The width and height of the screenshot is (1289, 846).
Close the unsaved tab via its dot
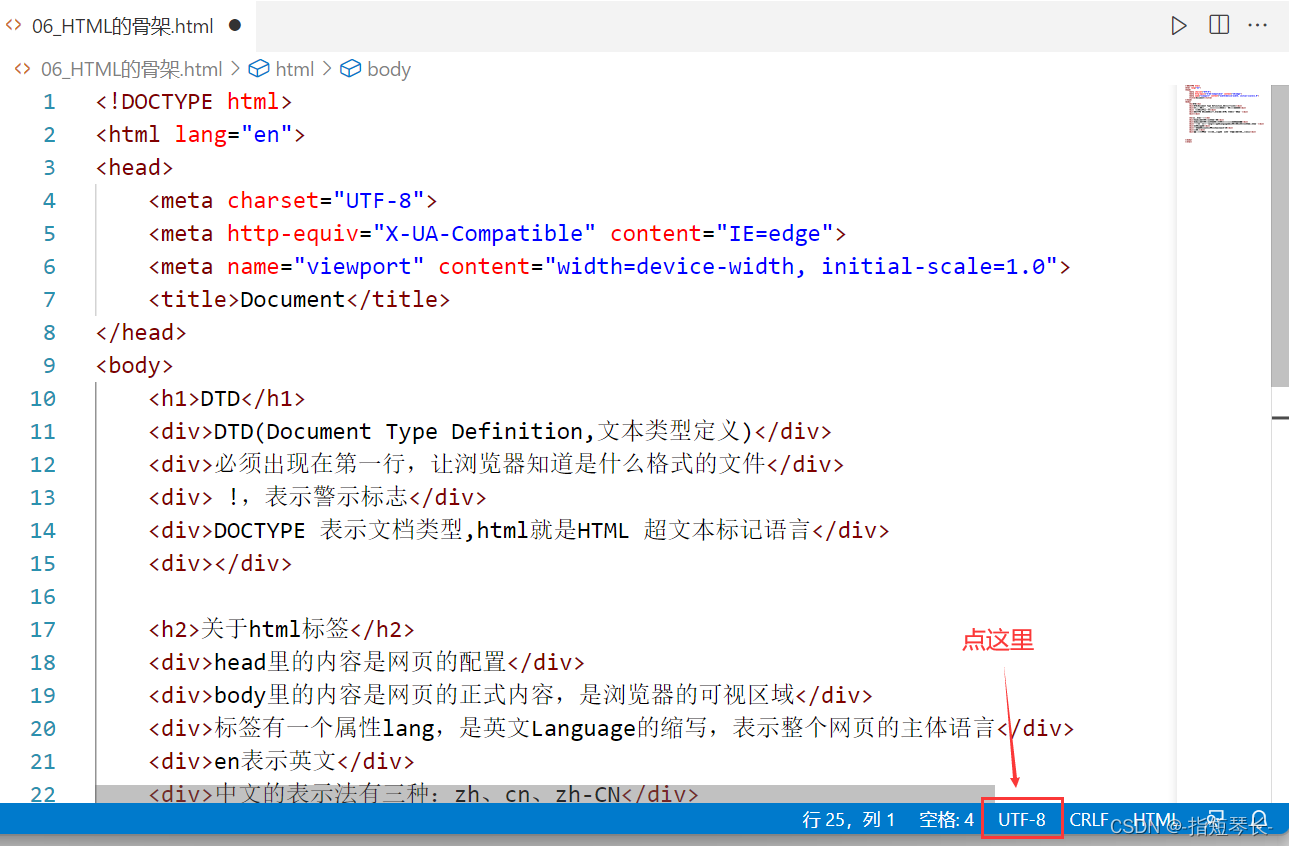235,25
